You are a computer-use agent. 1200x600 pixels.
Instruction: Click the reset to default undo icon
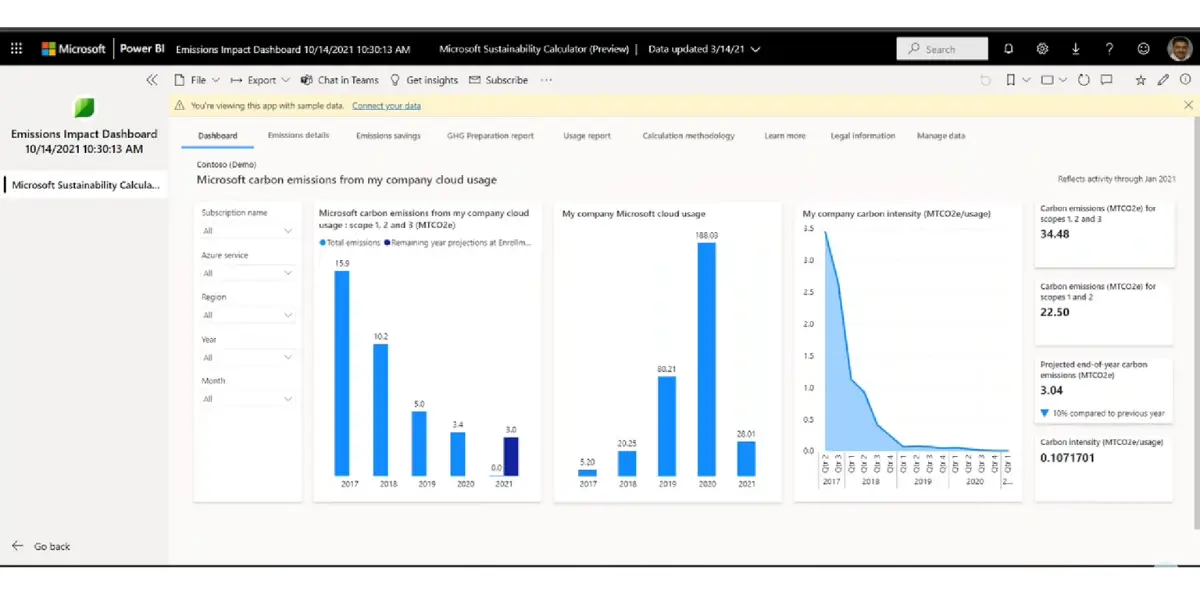pyautogui.click(x=986, y=80)
